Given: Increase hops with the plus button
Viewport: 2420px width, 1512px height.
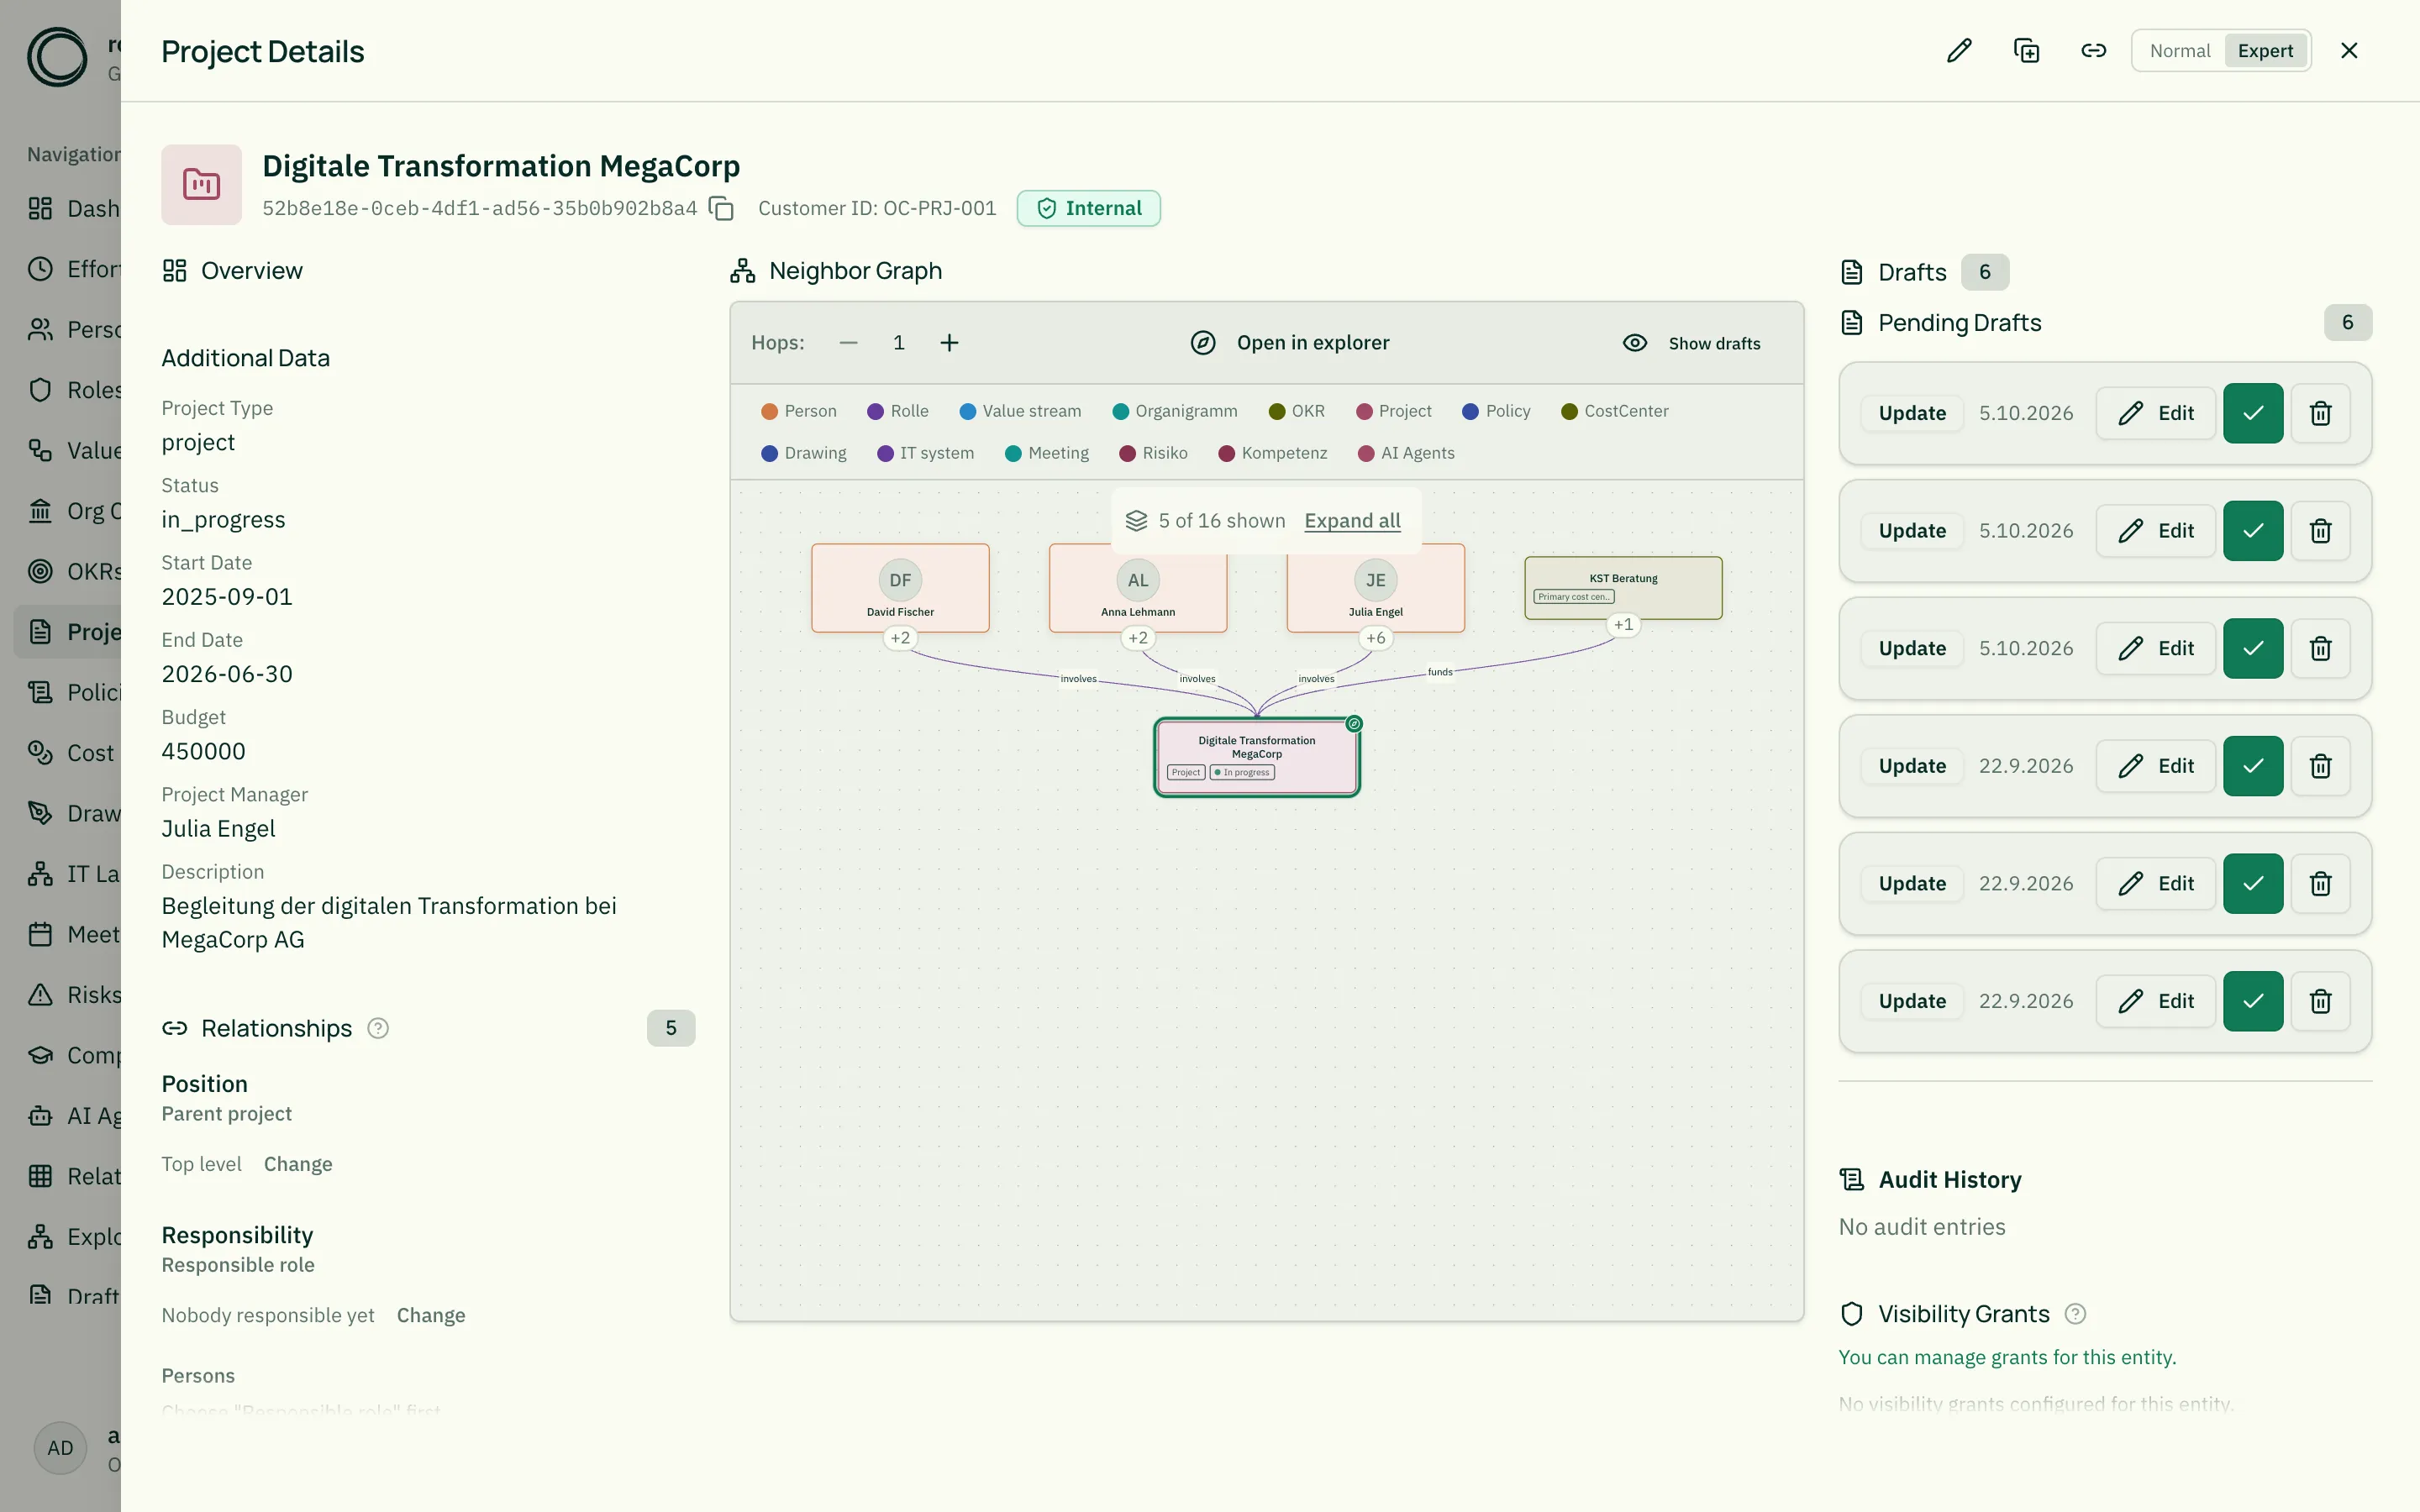Looking at the screenshot, I should click(x=949, y=343).
